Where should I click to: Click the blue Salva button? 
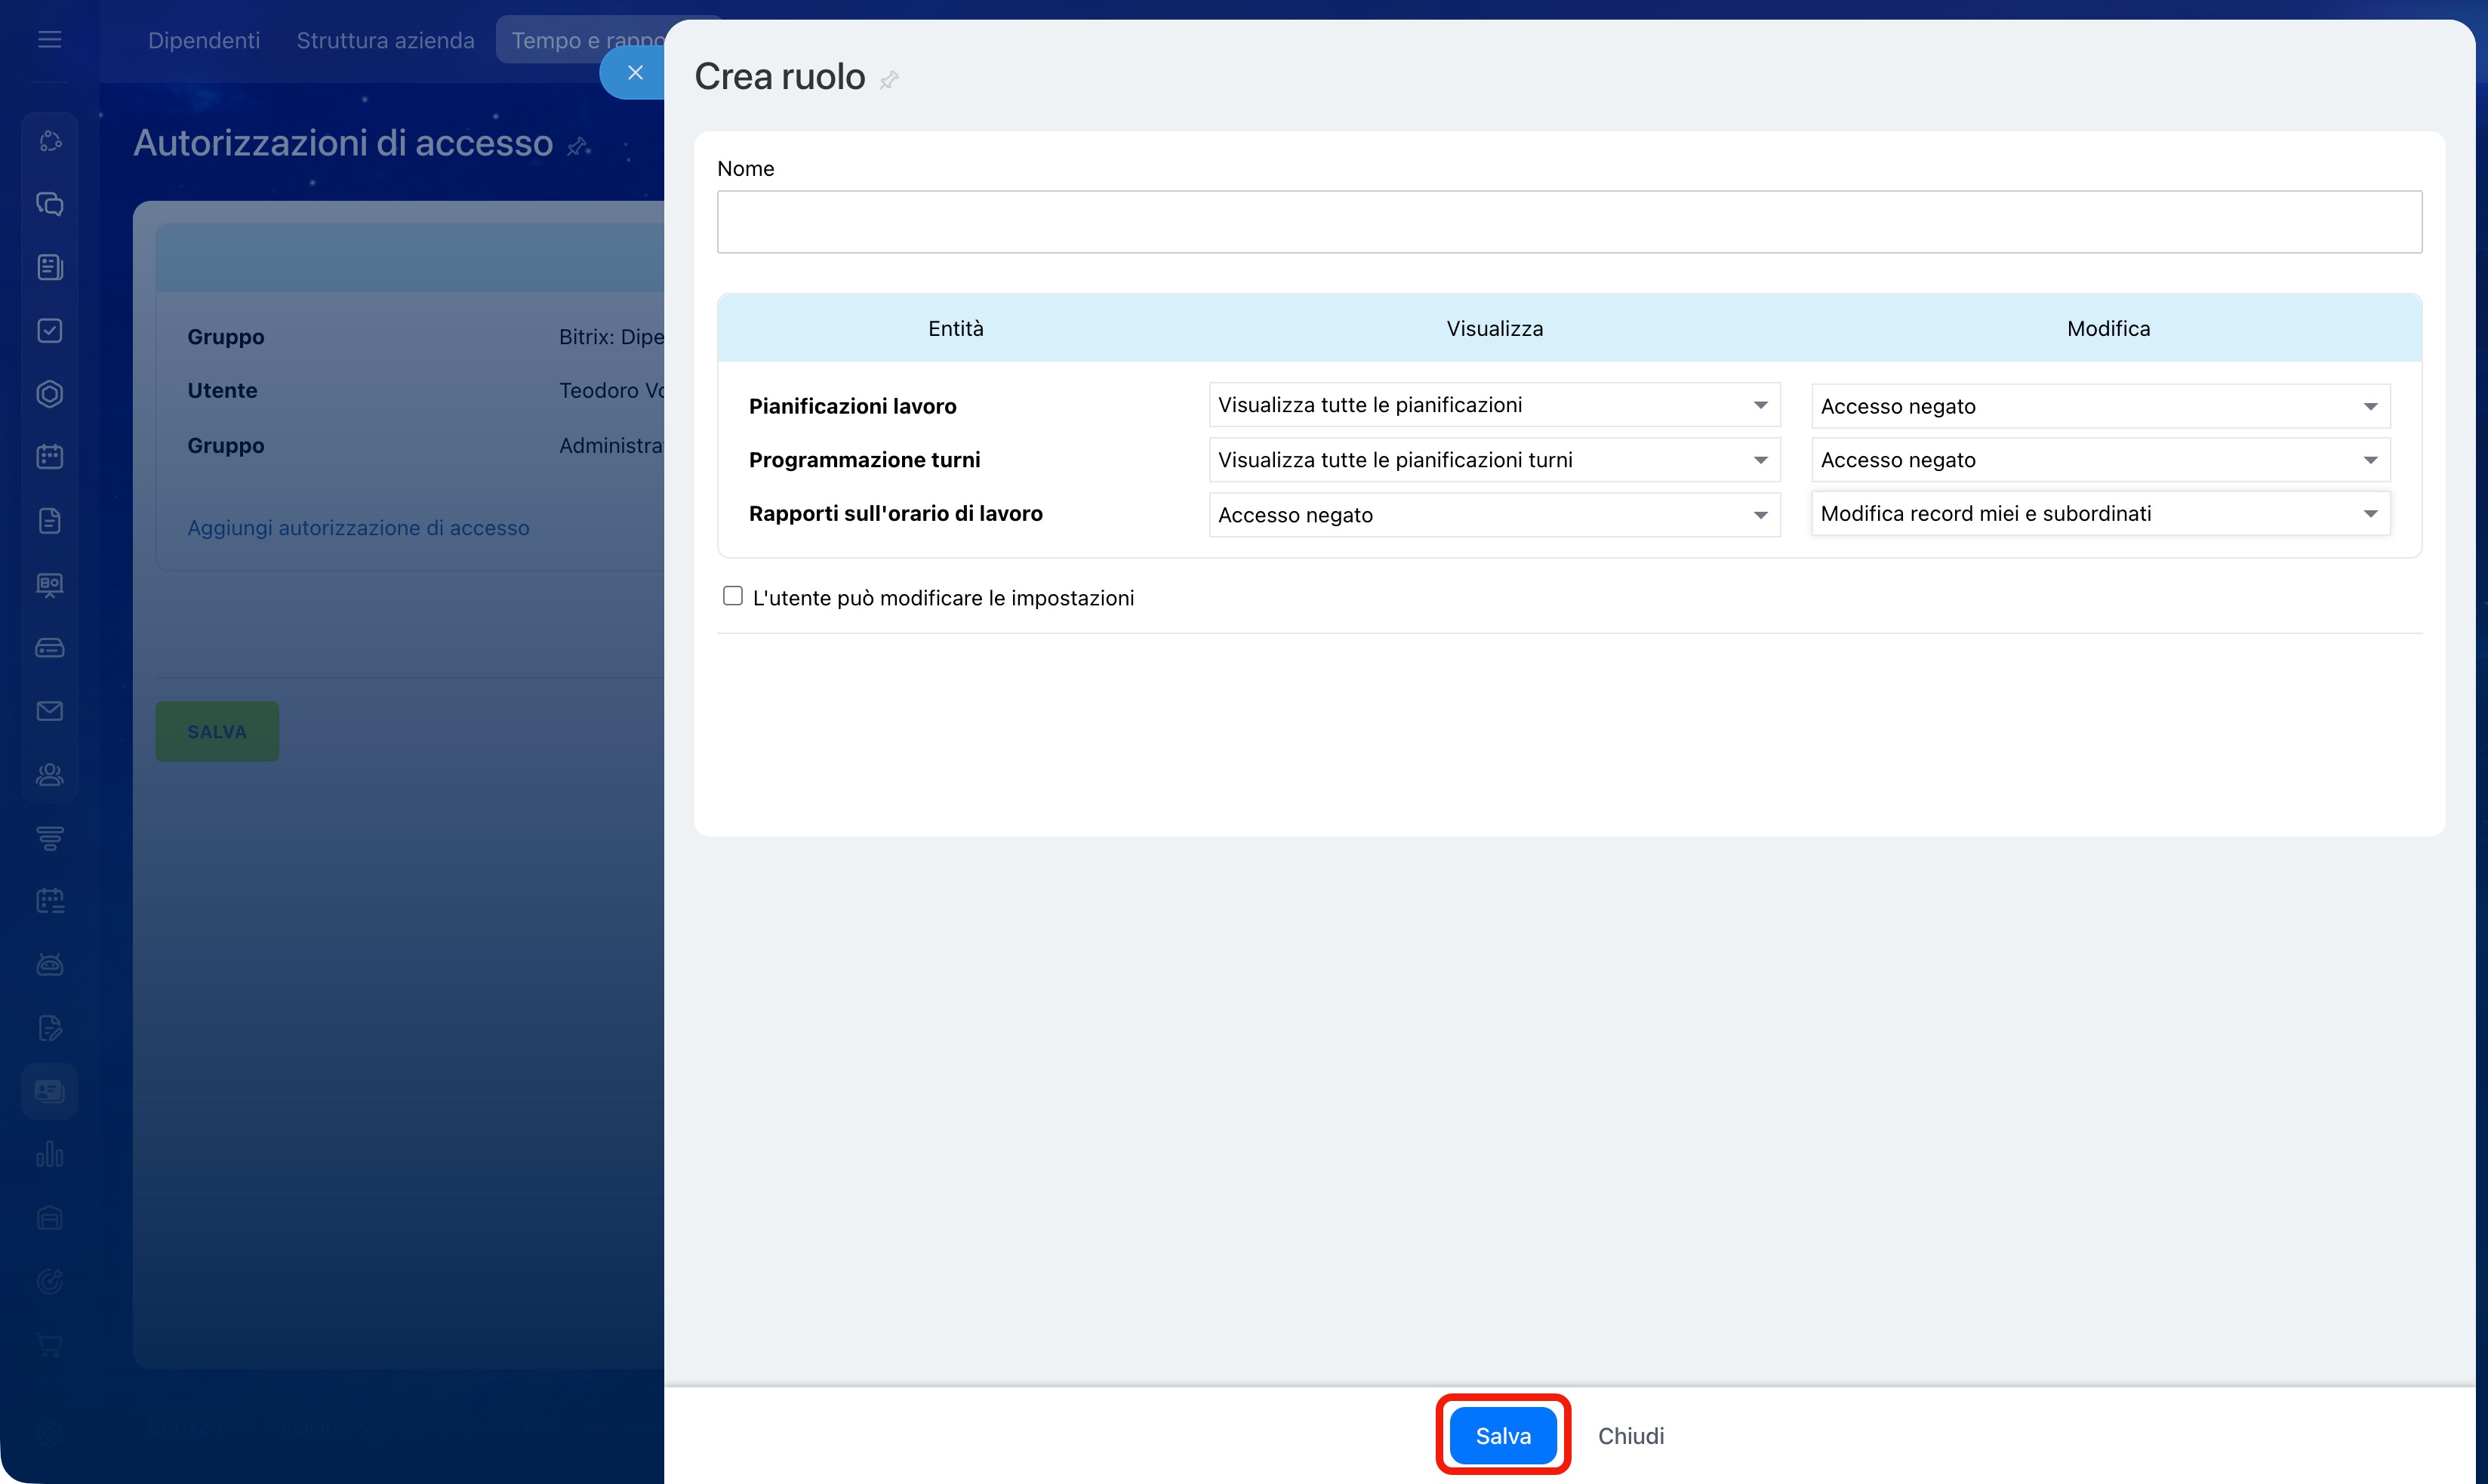[1502, 1435]
